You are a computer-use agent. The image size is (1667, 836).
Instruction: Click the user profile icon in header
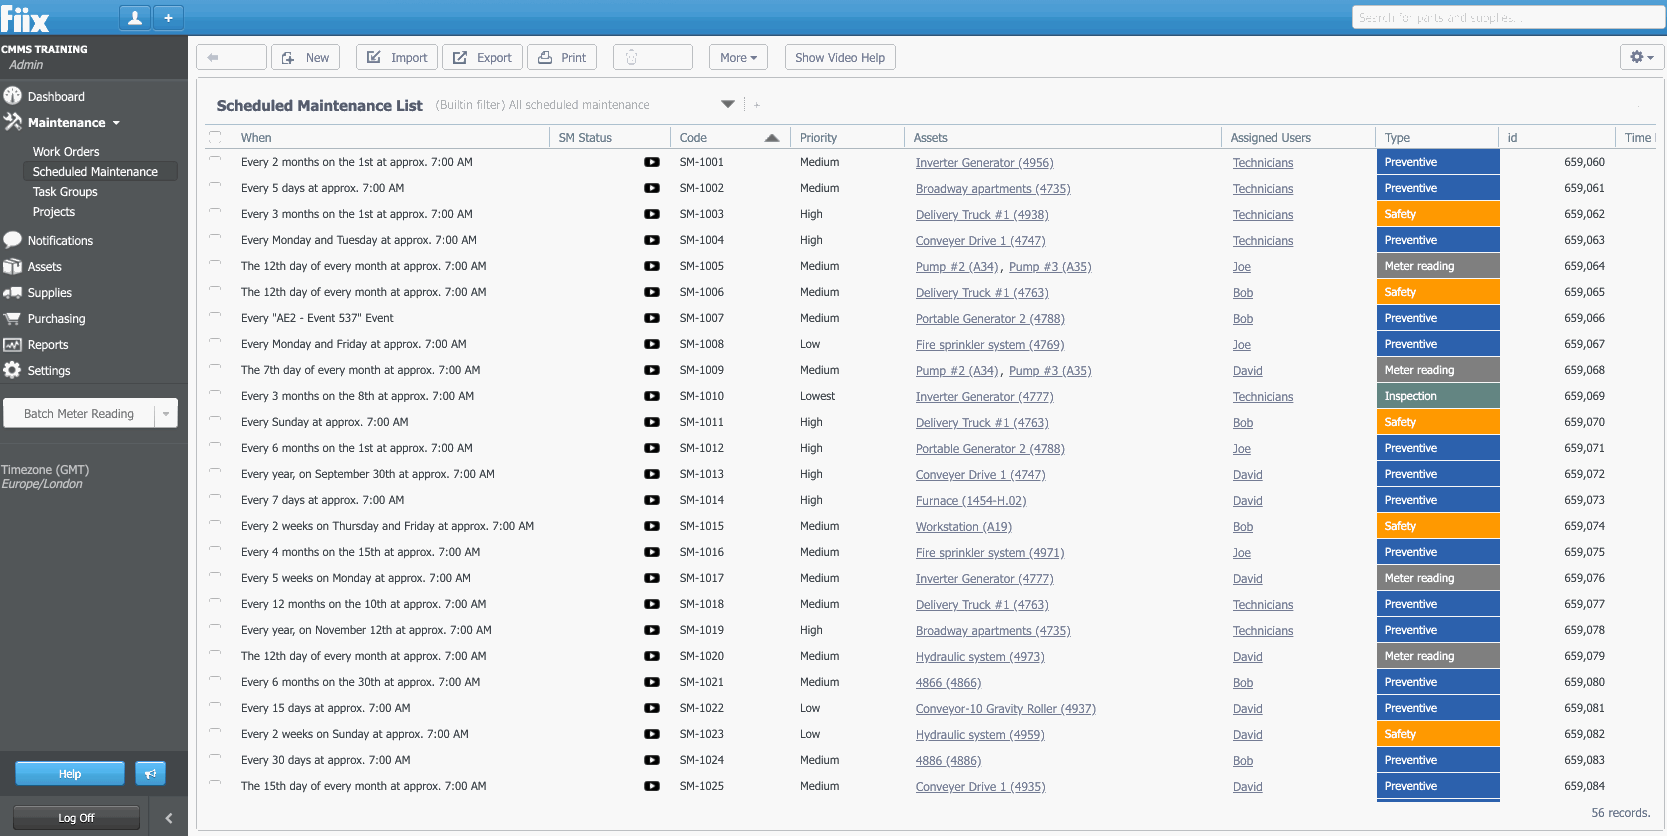(x=135, y=17)
